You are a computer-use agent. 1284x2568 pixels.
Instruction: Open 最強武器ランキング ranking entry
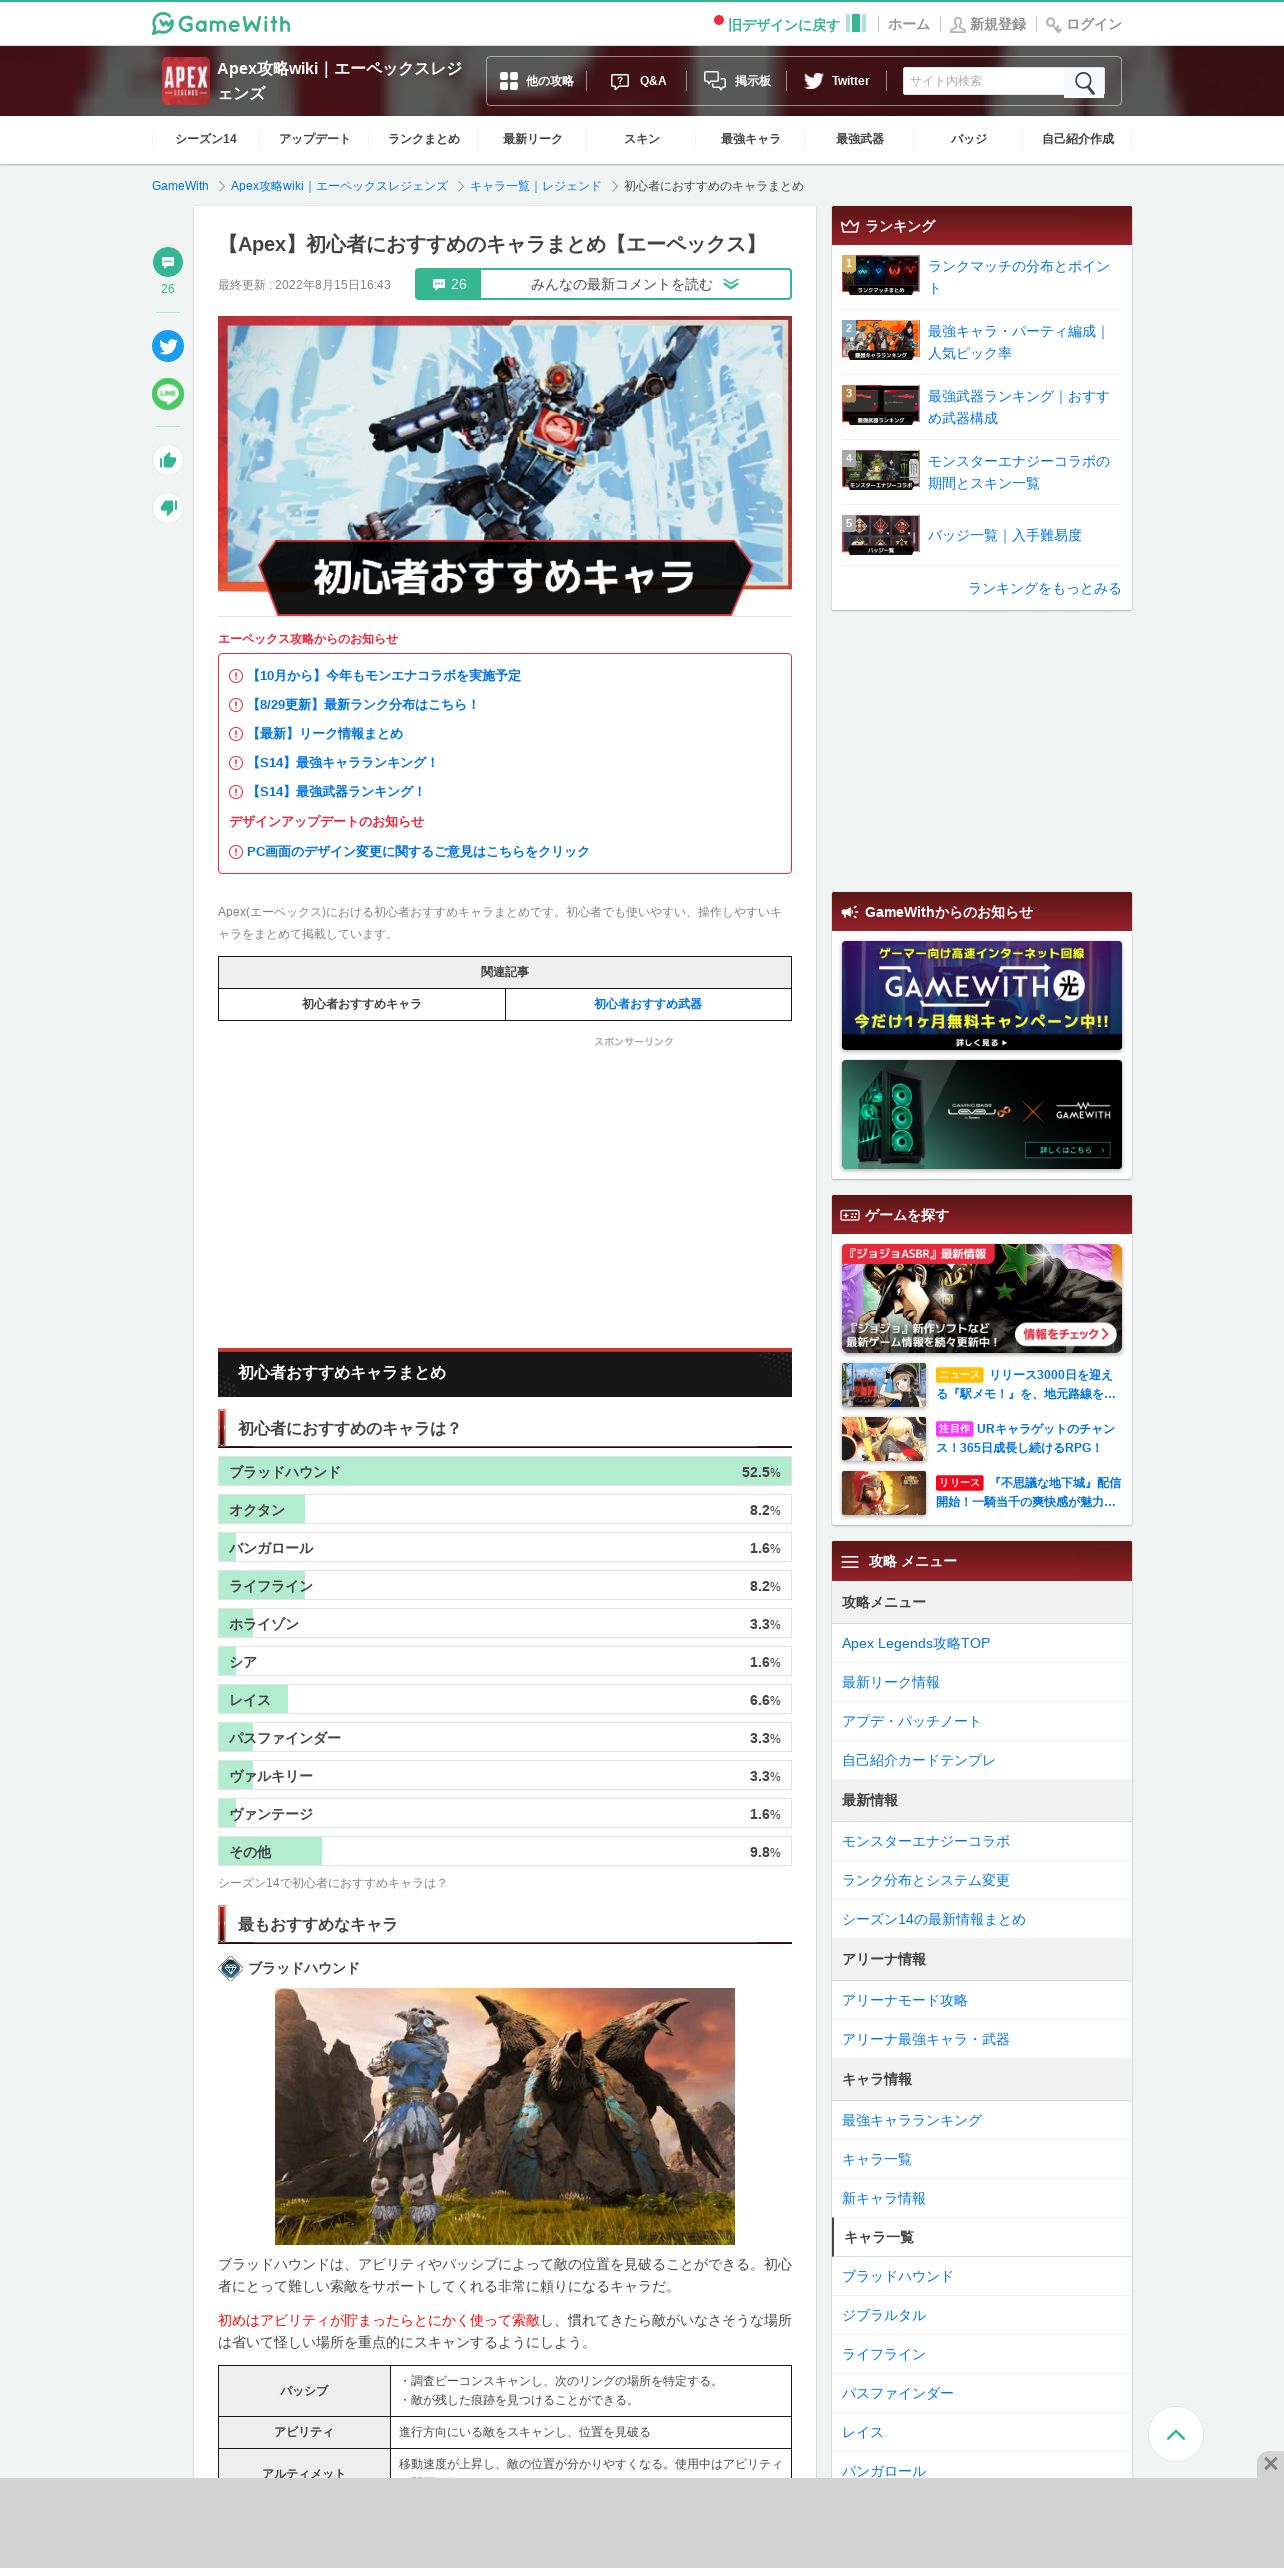point(1020,407)
